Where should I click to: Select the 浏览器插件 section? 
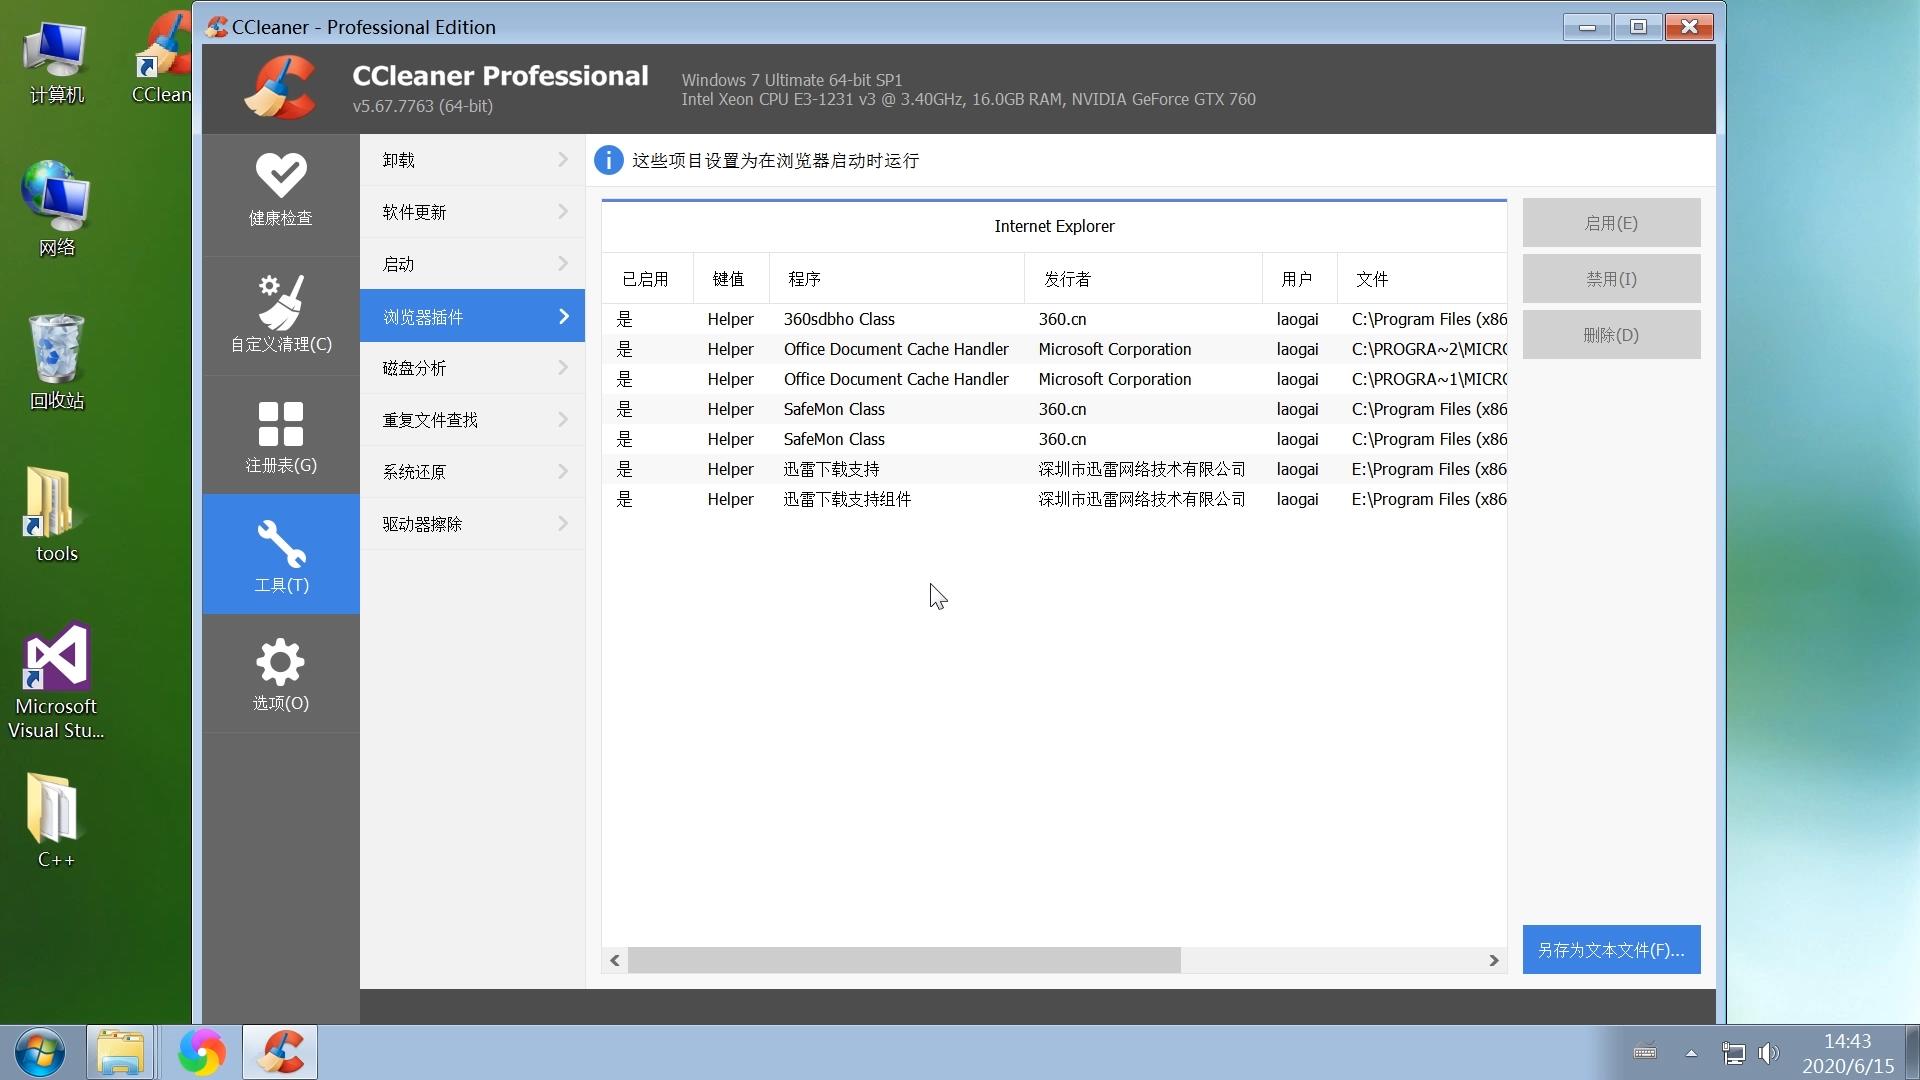(x=472, y=316)
